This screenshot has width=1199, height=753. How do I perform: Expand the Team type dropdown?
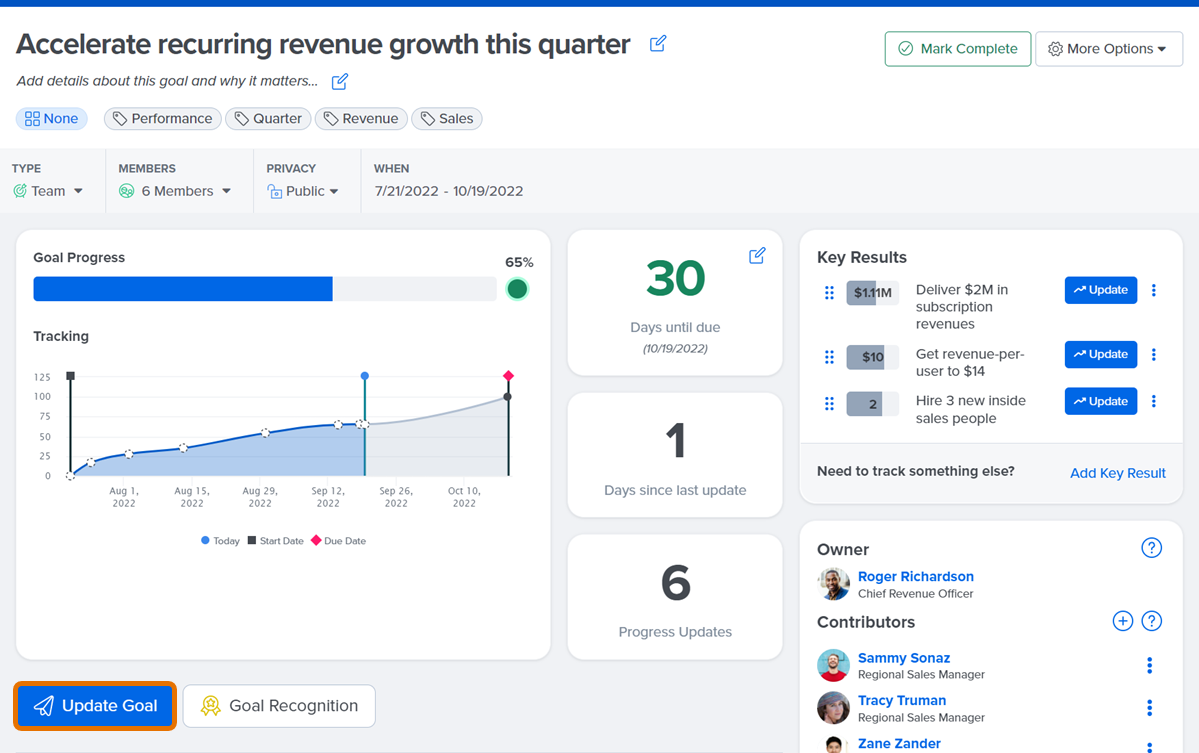click(48, 191)
